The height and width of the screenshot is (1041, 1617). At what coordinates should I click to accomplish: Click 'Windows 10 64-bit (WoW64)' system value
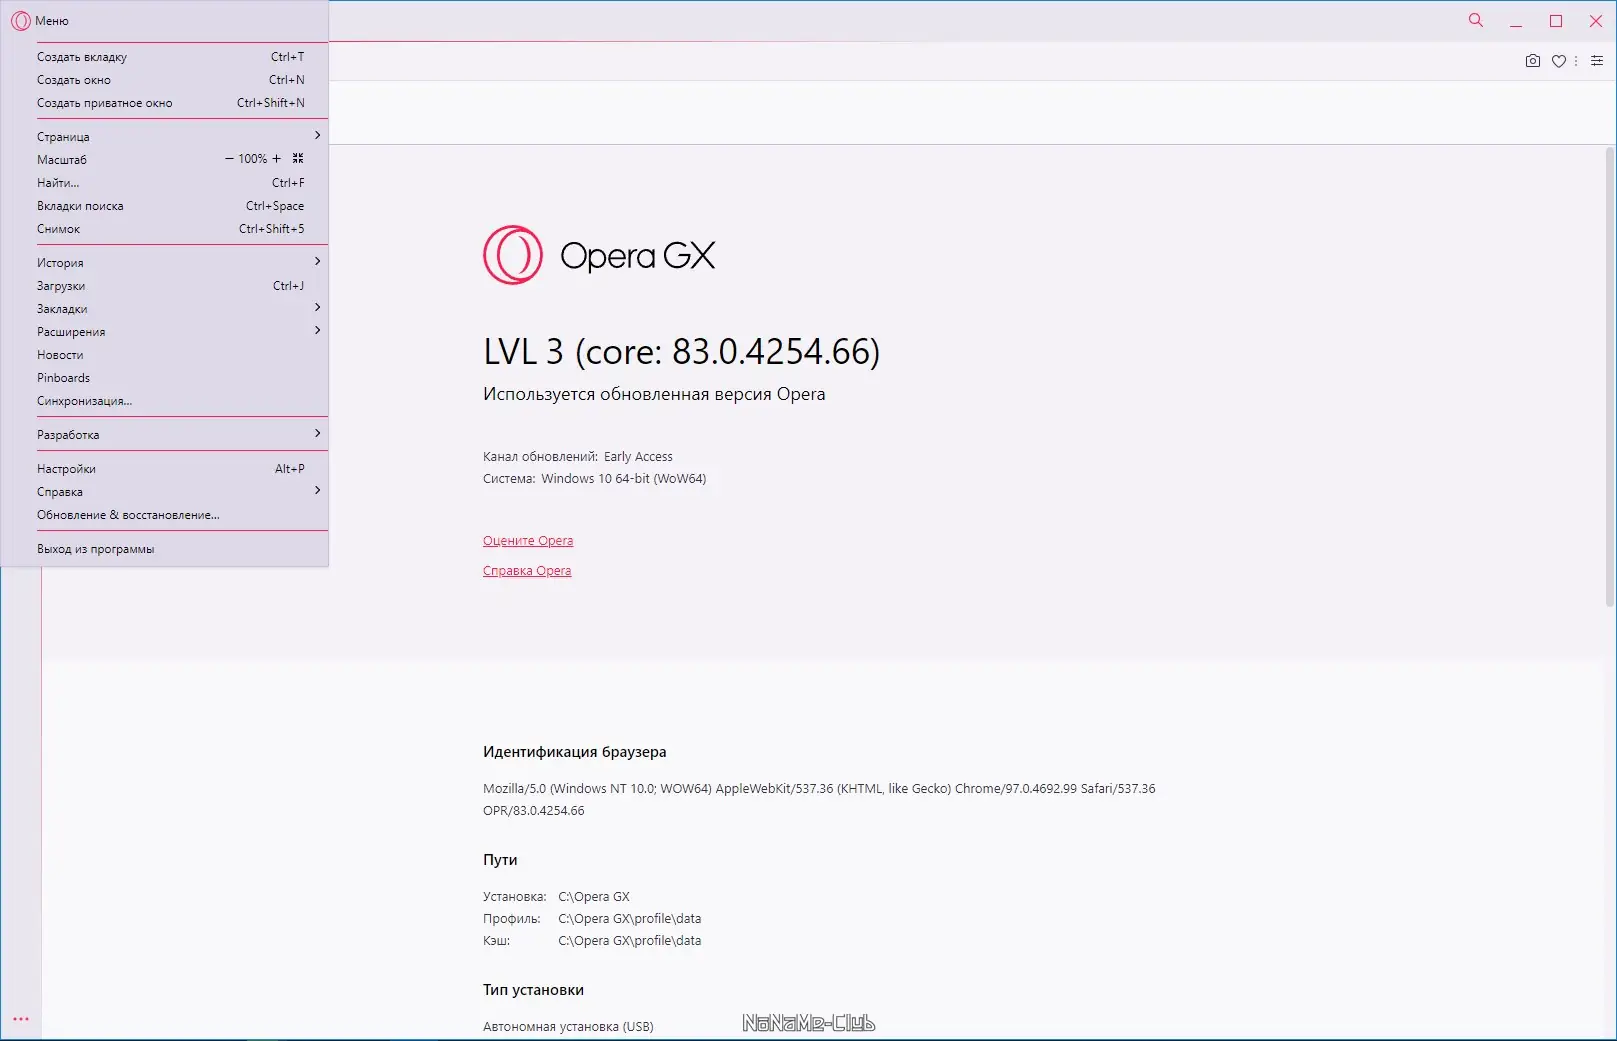624,479
